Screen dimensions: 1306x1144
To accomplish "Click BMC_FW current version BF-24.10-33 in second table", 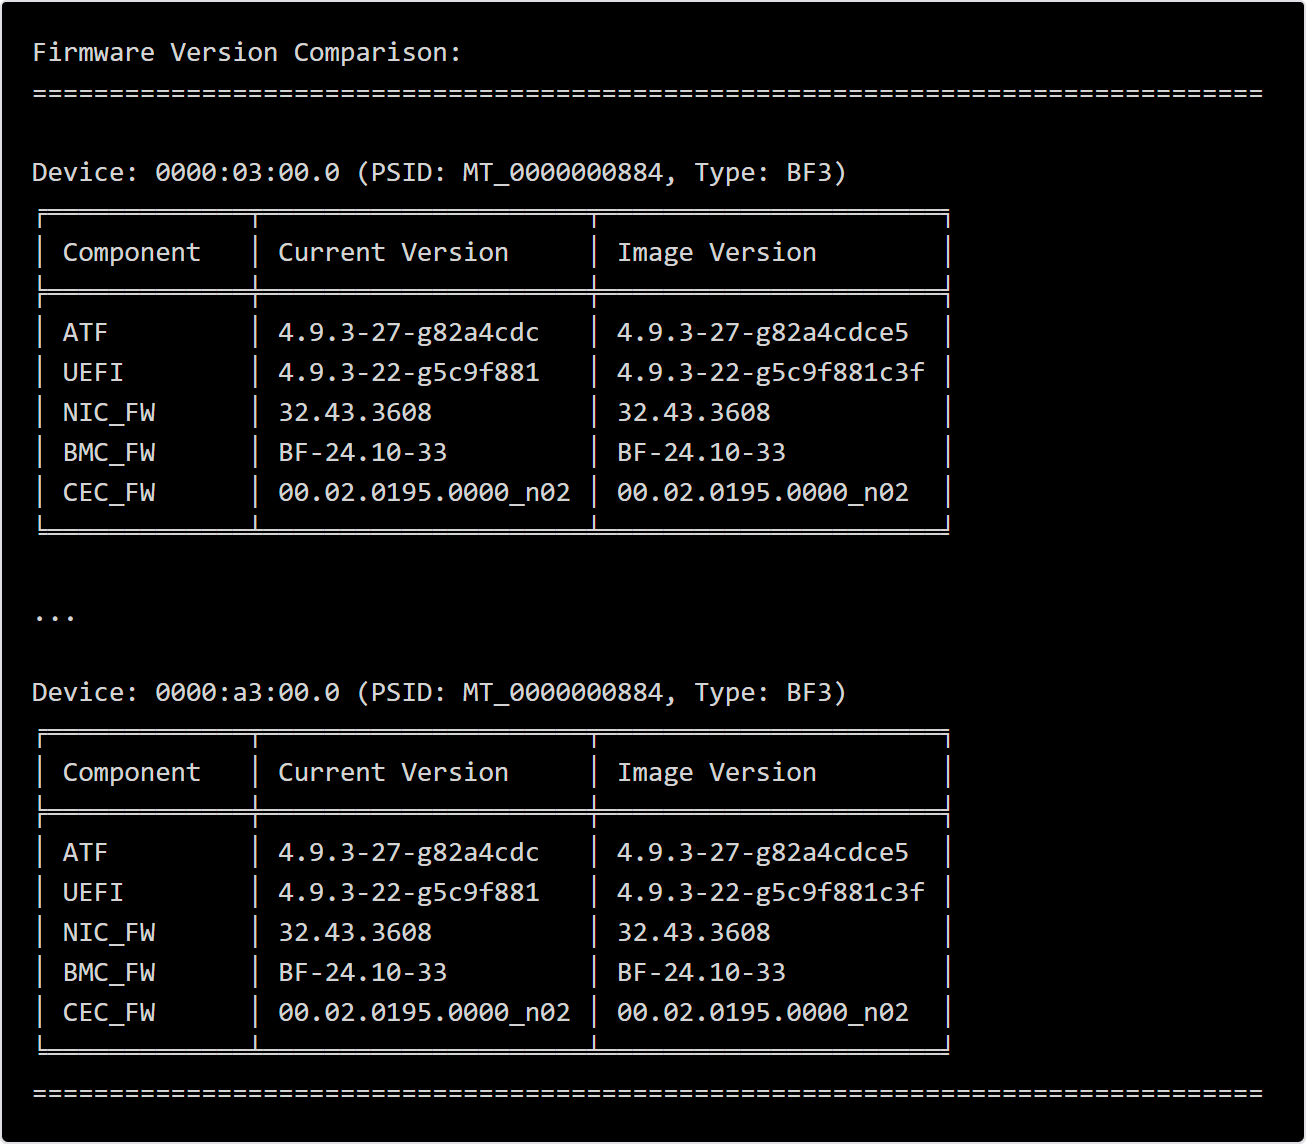I will [x=362, y=973].
